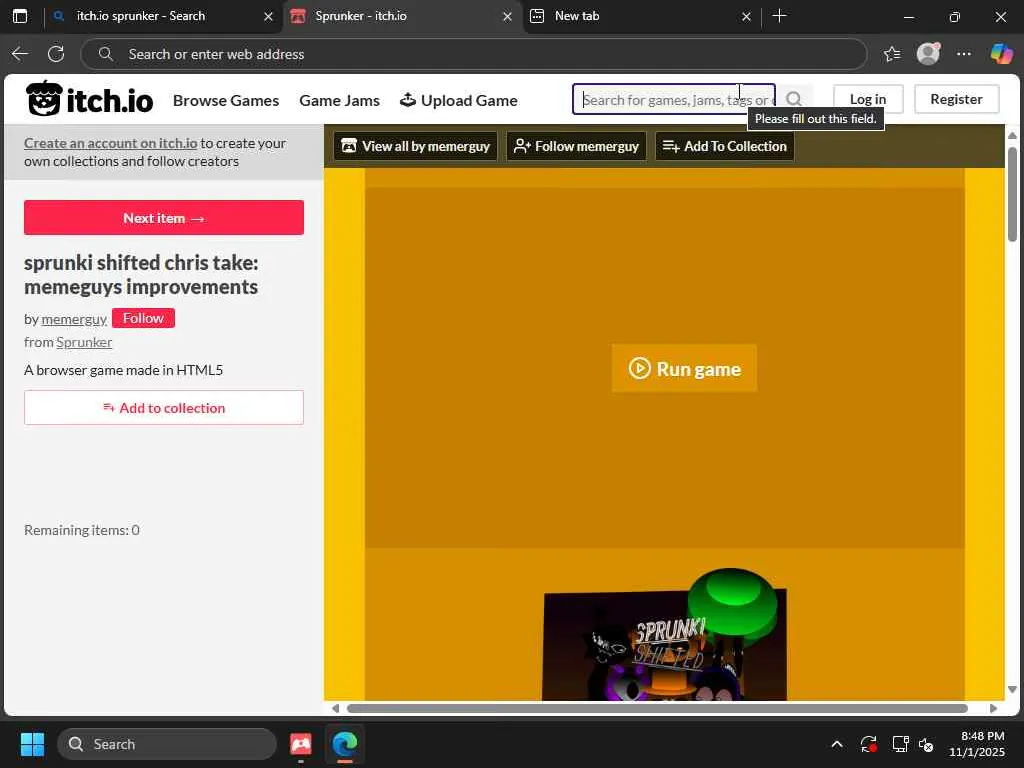Click the scroll up arrow on the page
Screen dimensions: 1024x768
[x=1012, y=135]
